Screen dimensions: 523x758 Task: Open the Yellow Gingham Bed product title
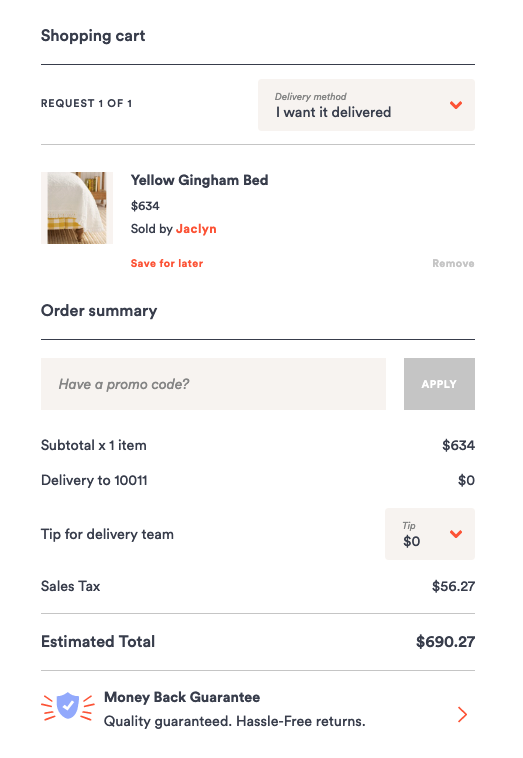(x=199, y=180)
